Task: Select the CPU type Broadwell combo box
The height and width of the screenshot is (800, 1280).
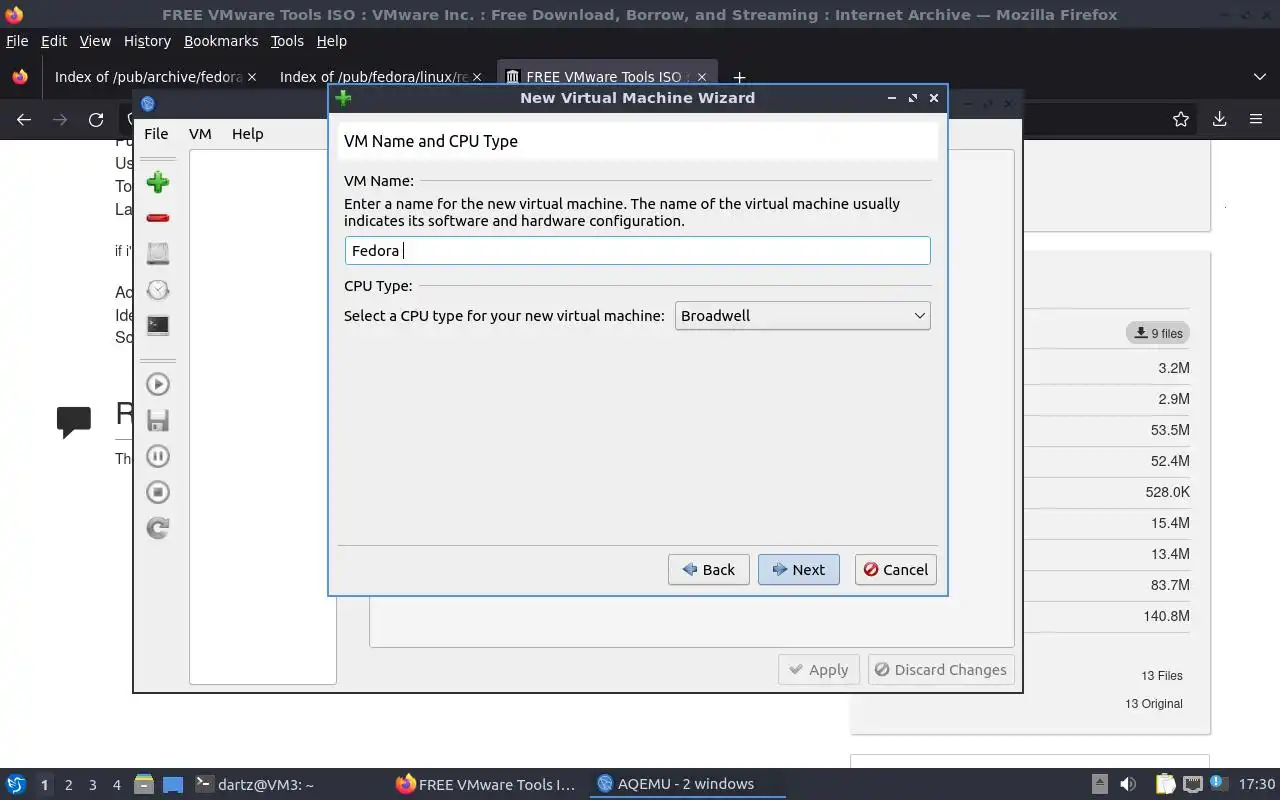Action: (802, 316)
